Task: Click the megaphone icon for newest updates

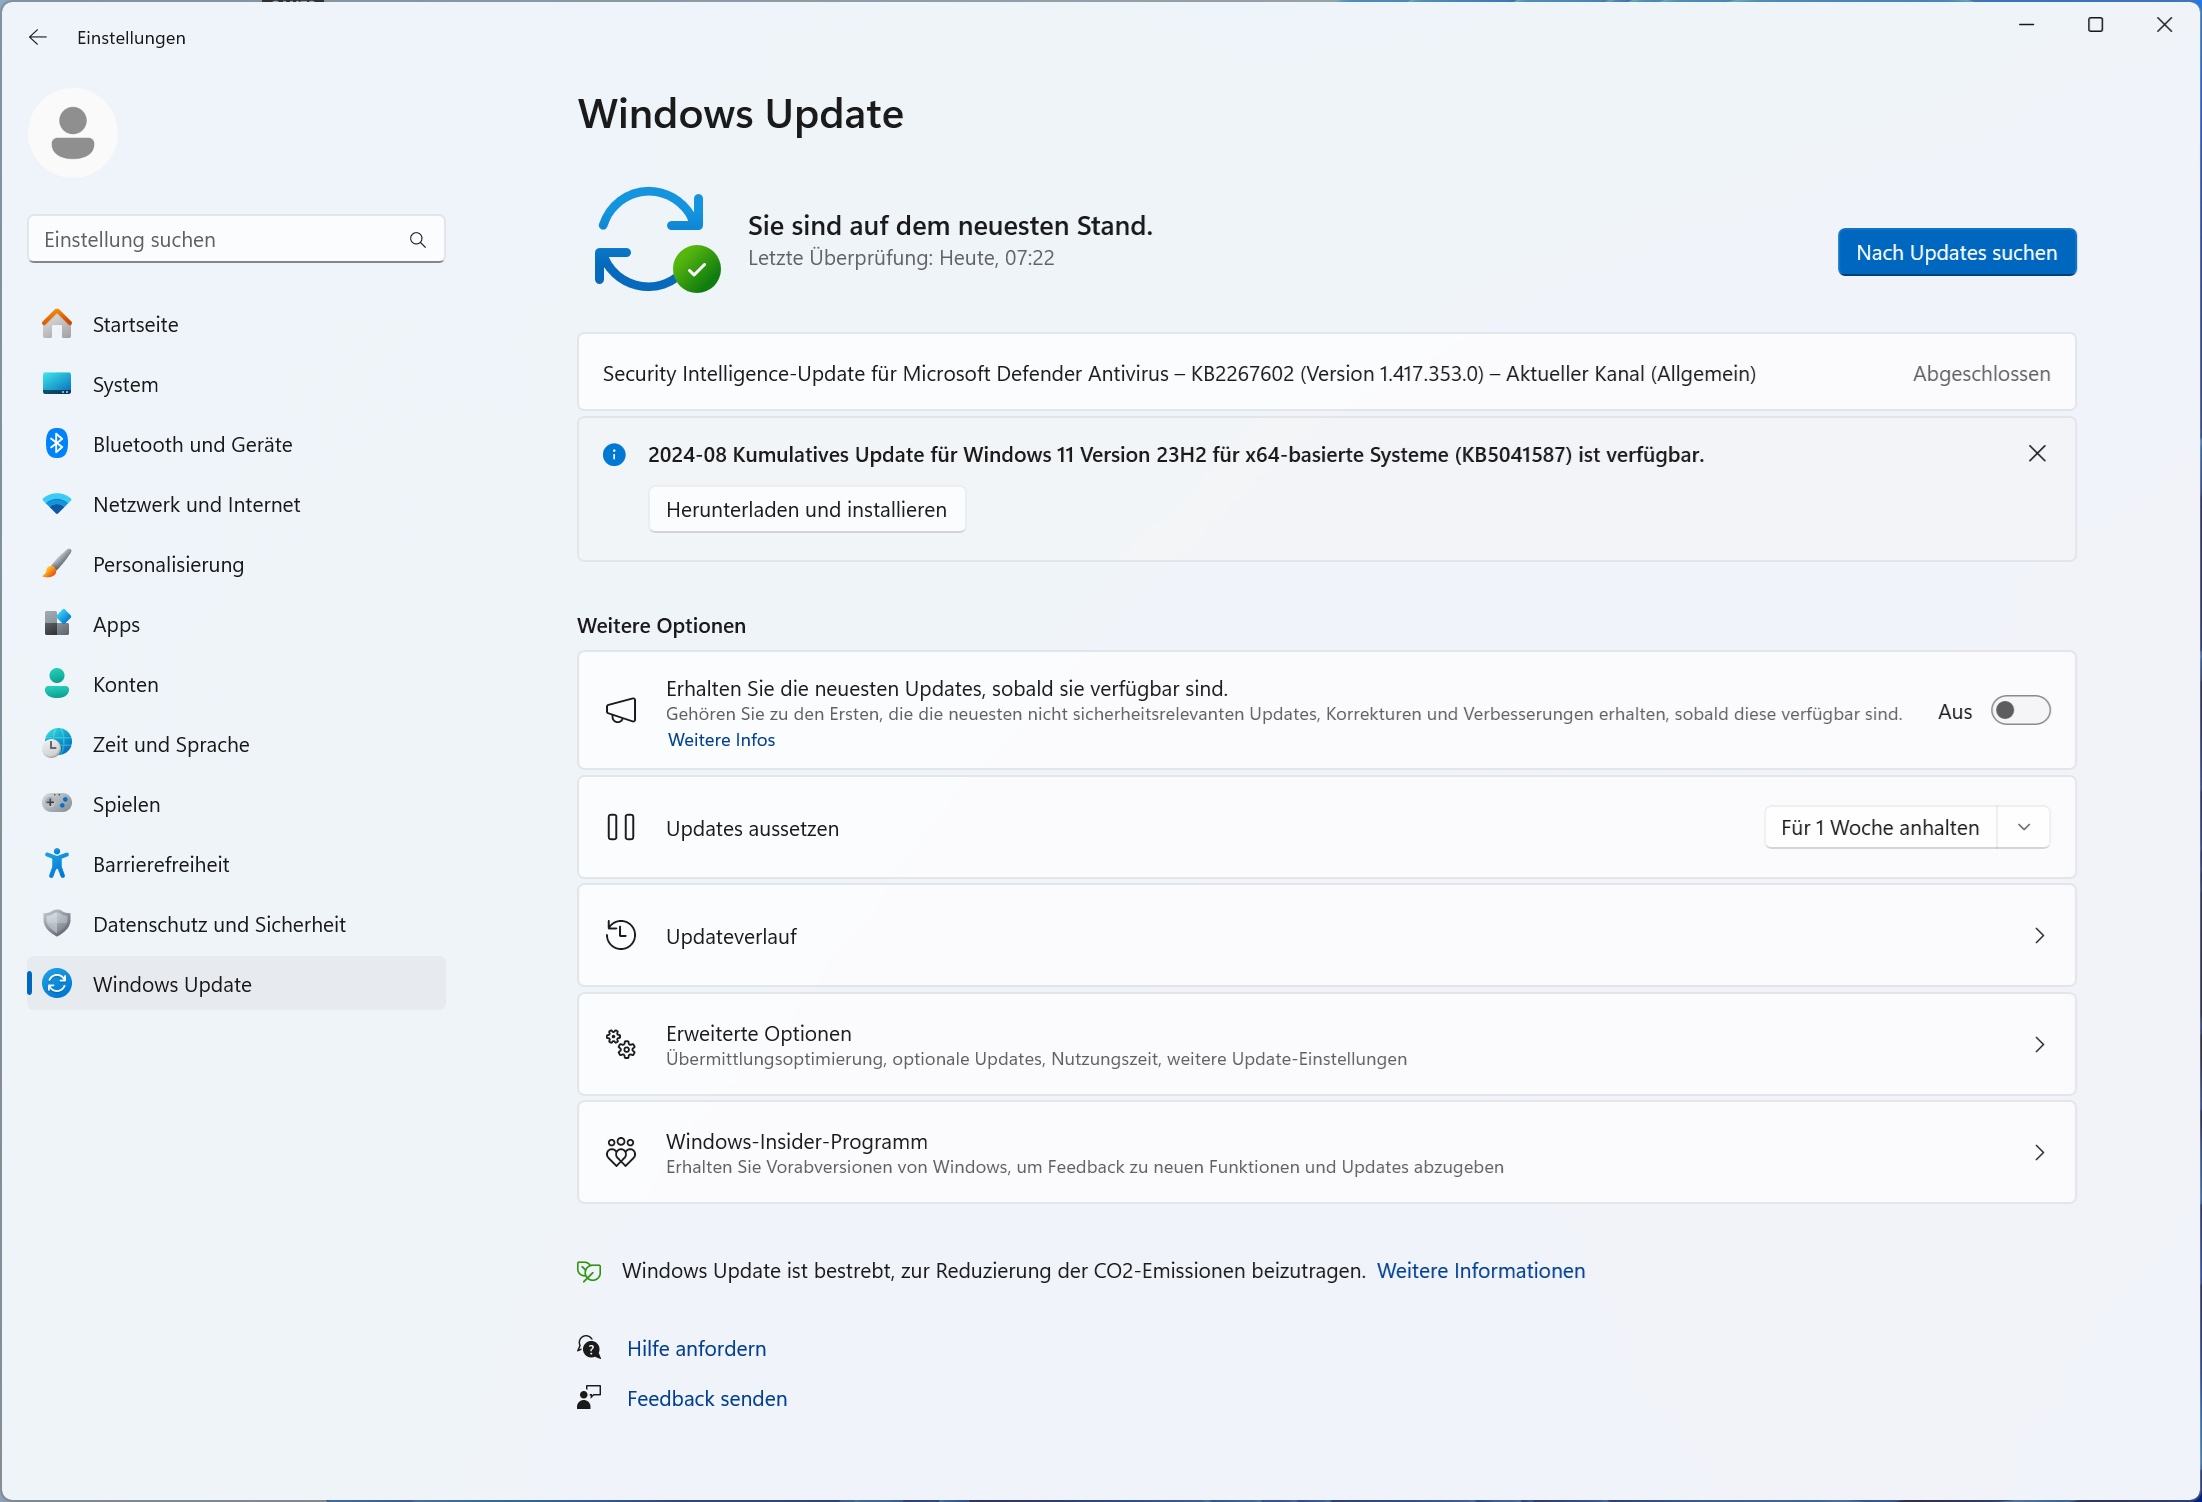Action: (621, 711)
